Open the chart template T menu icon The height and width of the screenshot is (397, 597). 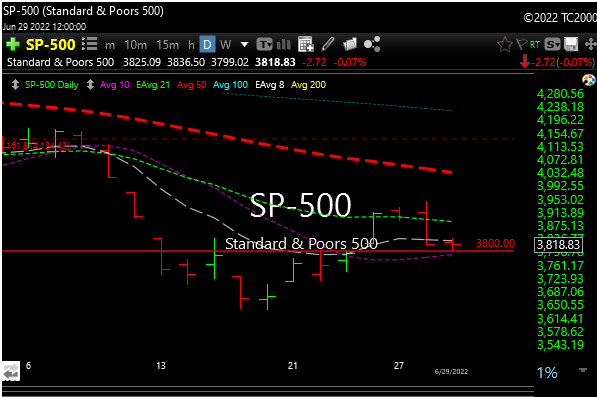[x=264, y=45]
